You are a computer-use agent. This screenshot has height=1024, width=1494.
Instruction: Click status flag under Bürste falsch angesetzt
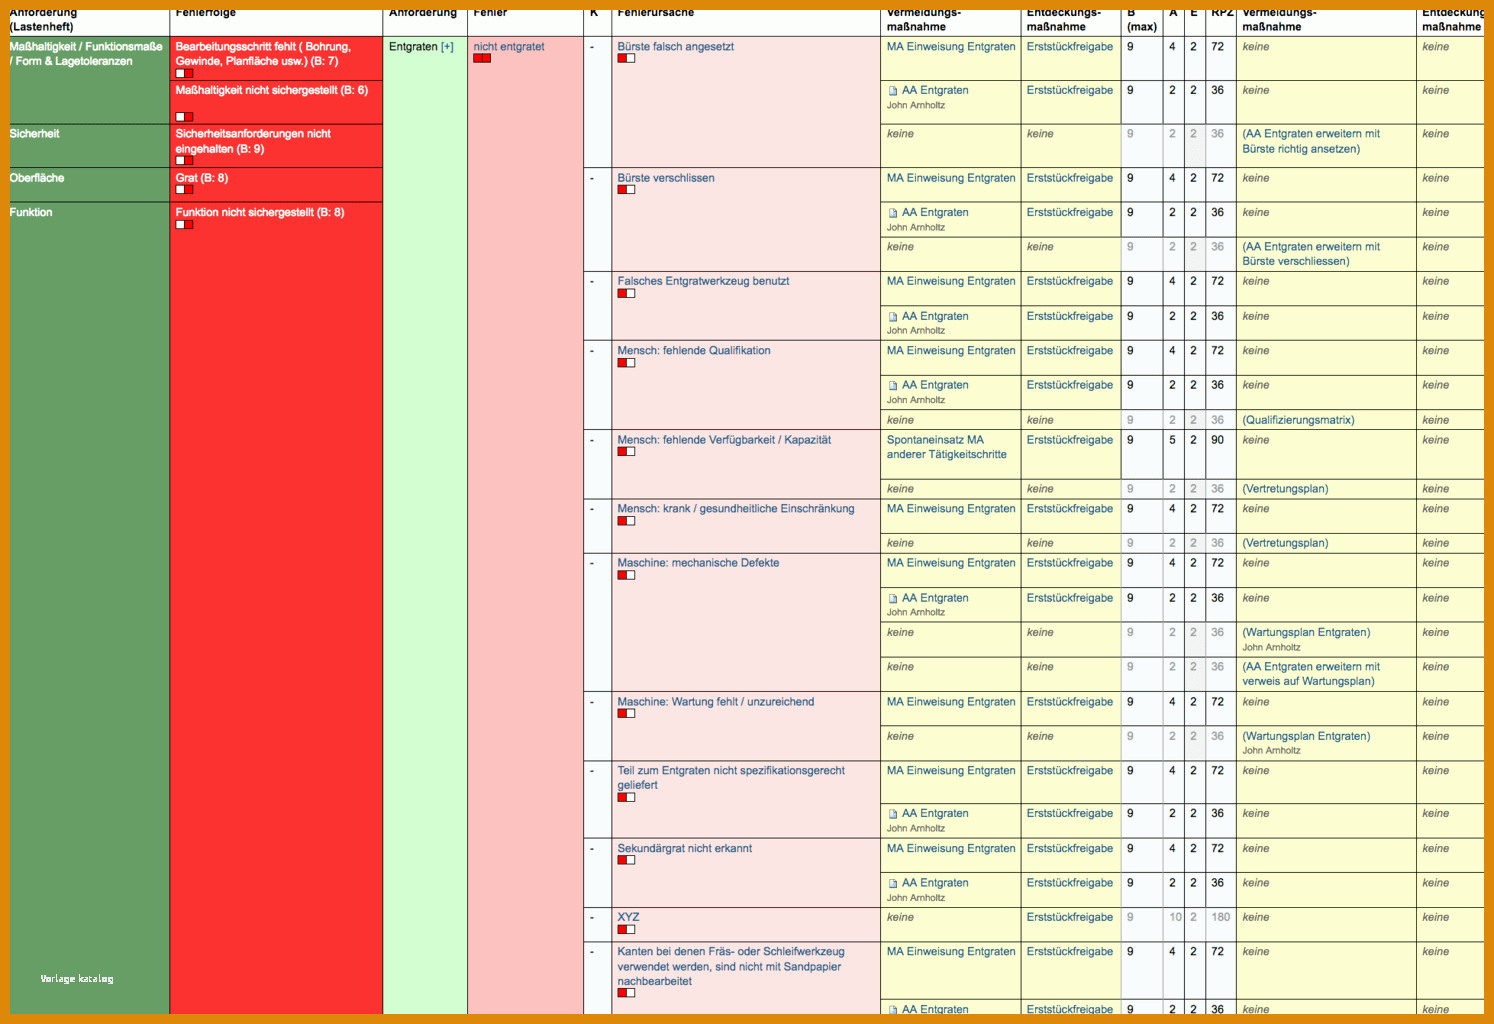626,59
